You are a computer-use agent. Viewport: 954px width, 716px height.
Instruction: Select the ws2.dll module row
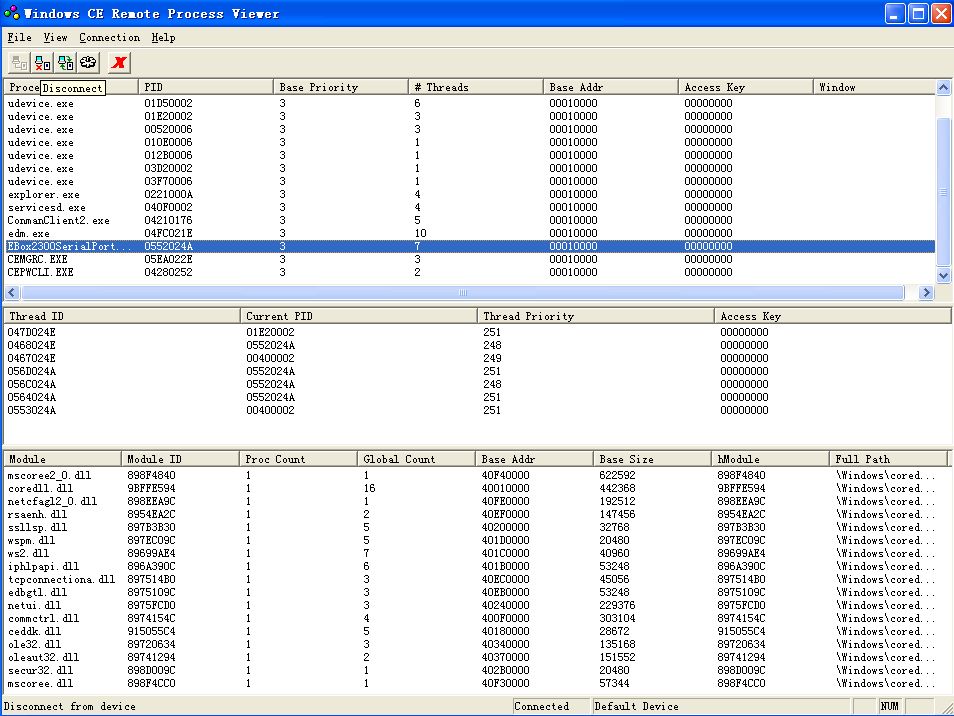point(477,553)
